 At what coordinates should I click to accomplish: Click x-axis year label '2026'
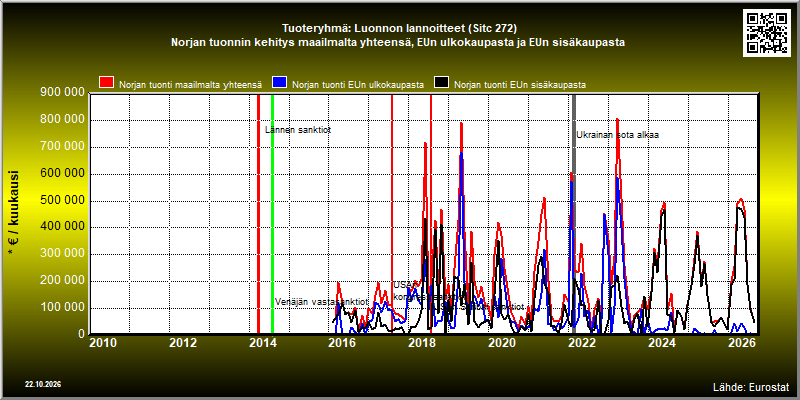(x=741, y=343)
